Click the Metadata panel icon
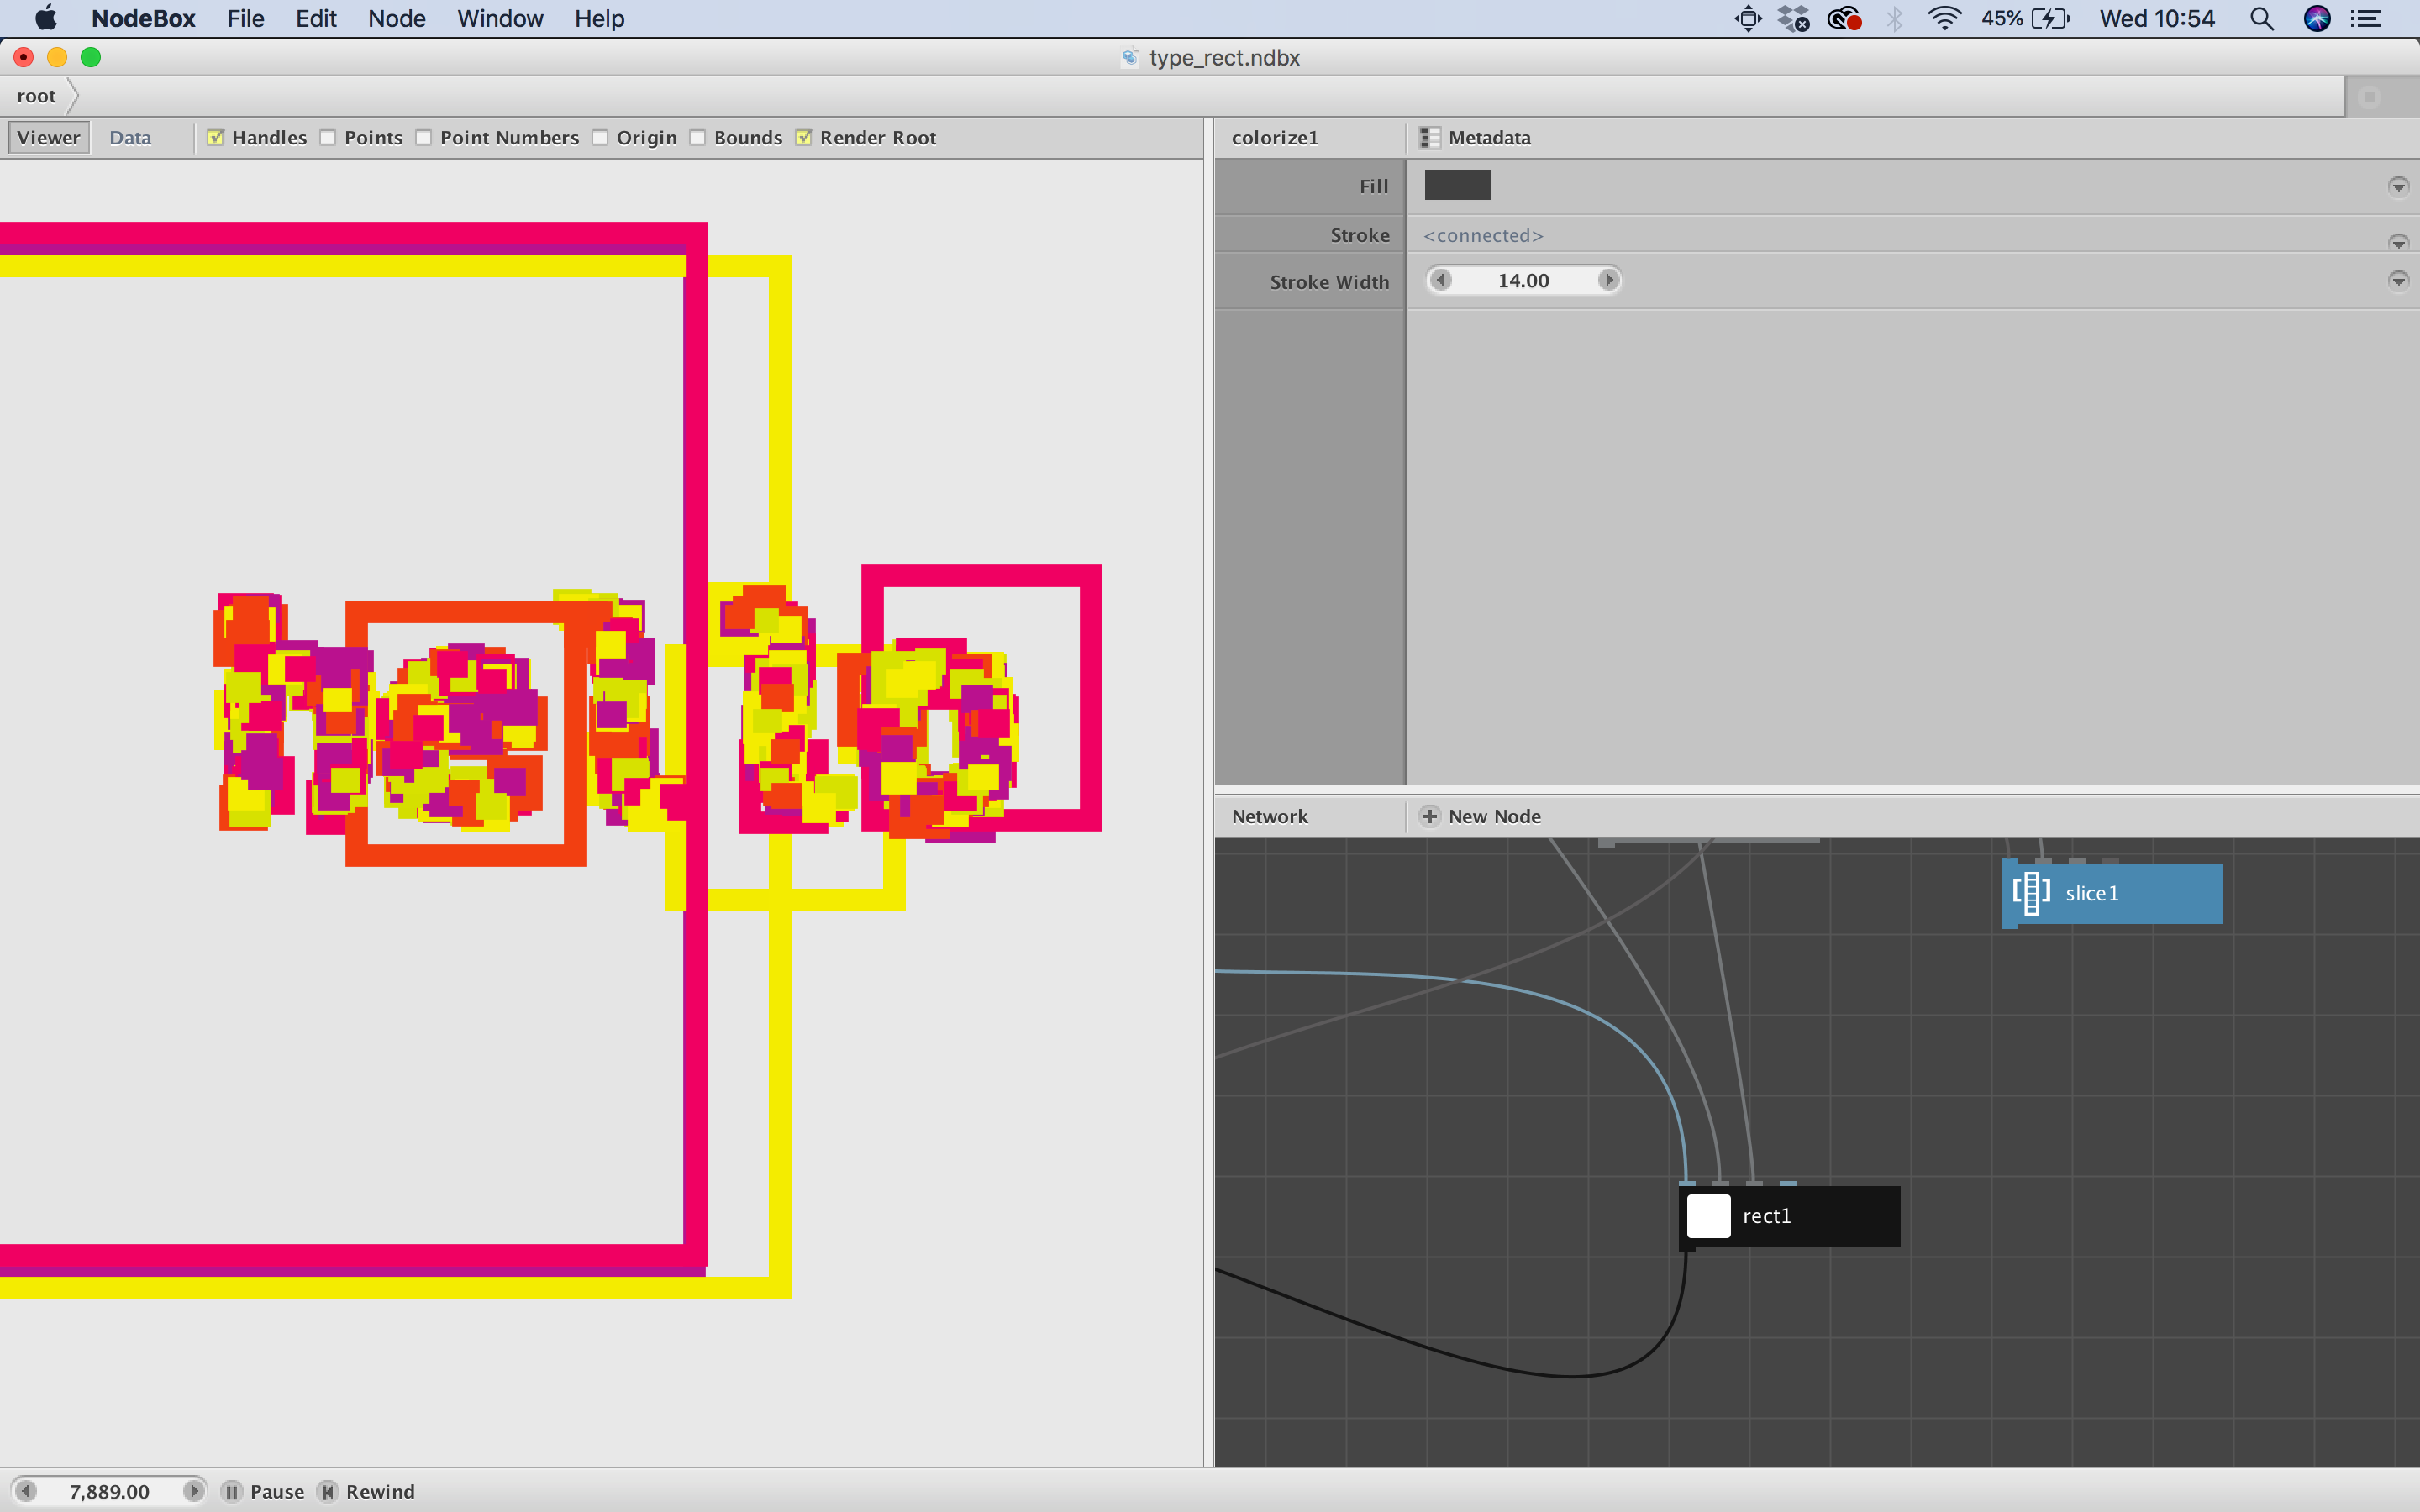 1430,138
